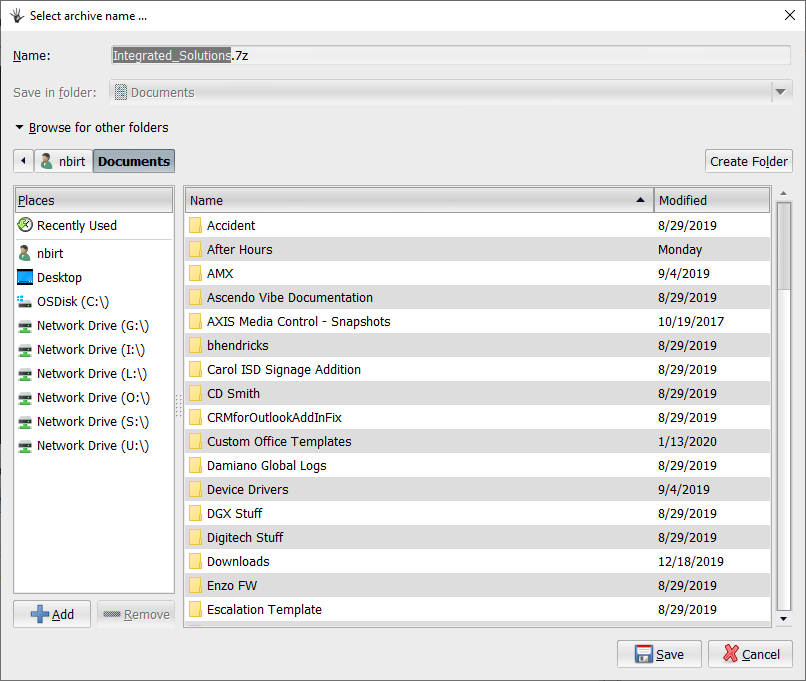
Task: Add a bookmark with the Add button
Action: [52, 614]
